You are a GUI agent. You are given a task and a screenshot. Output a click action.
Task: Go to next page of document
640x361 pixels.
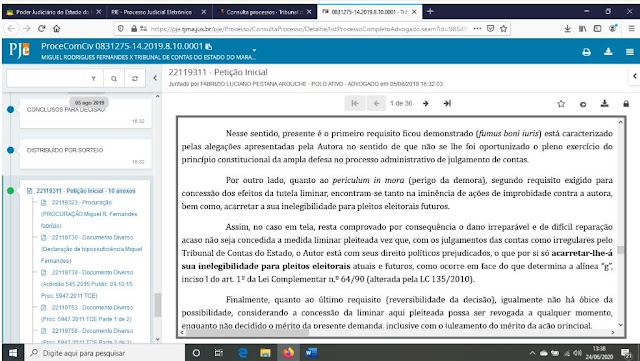(426, 103)
